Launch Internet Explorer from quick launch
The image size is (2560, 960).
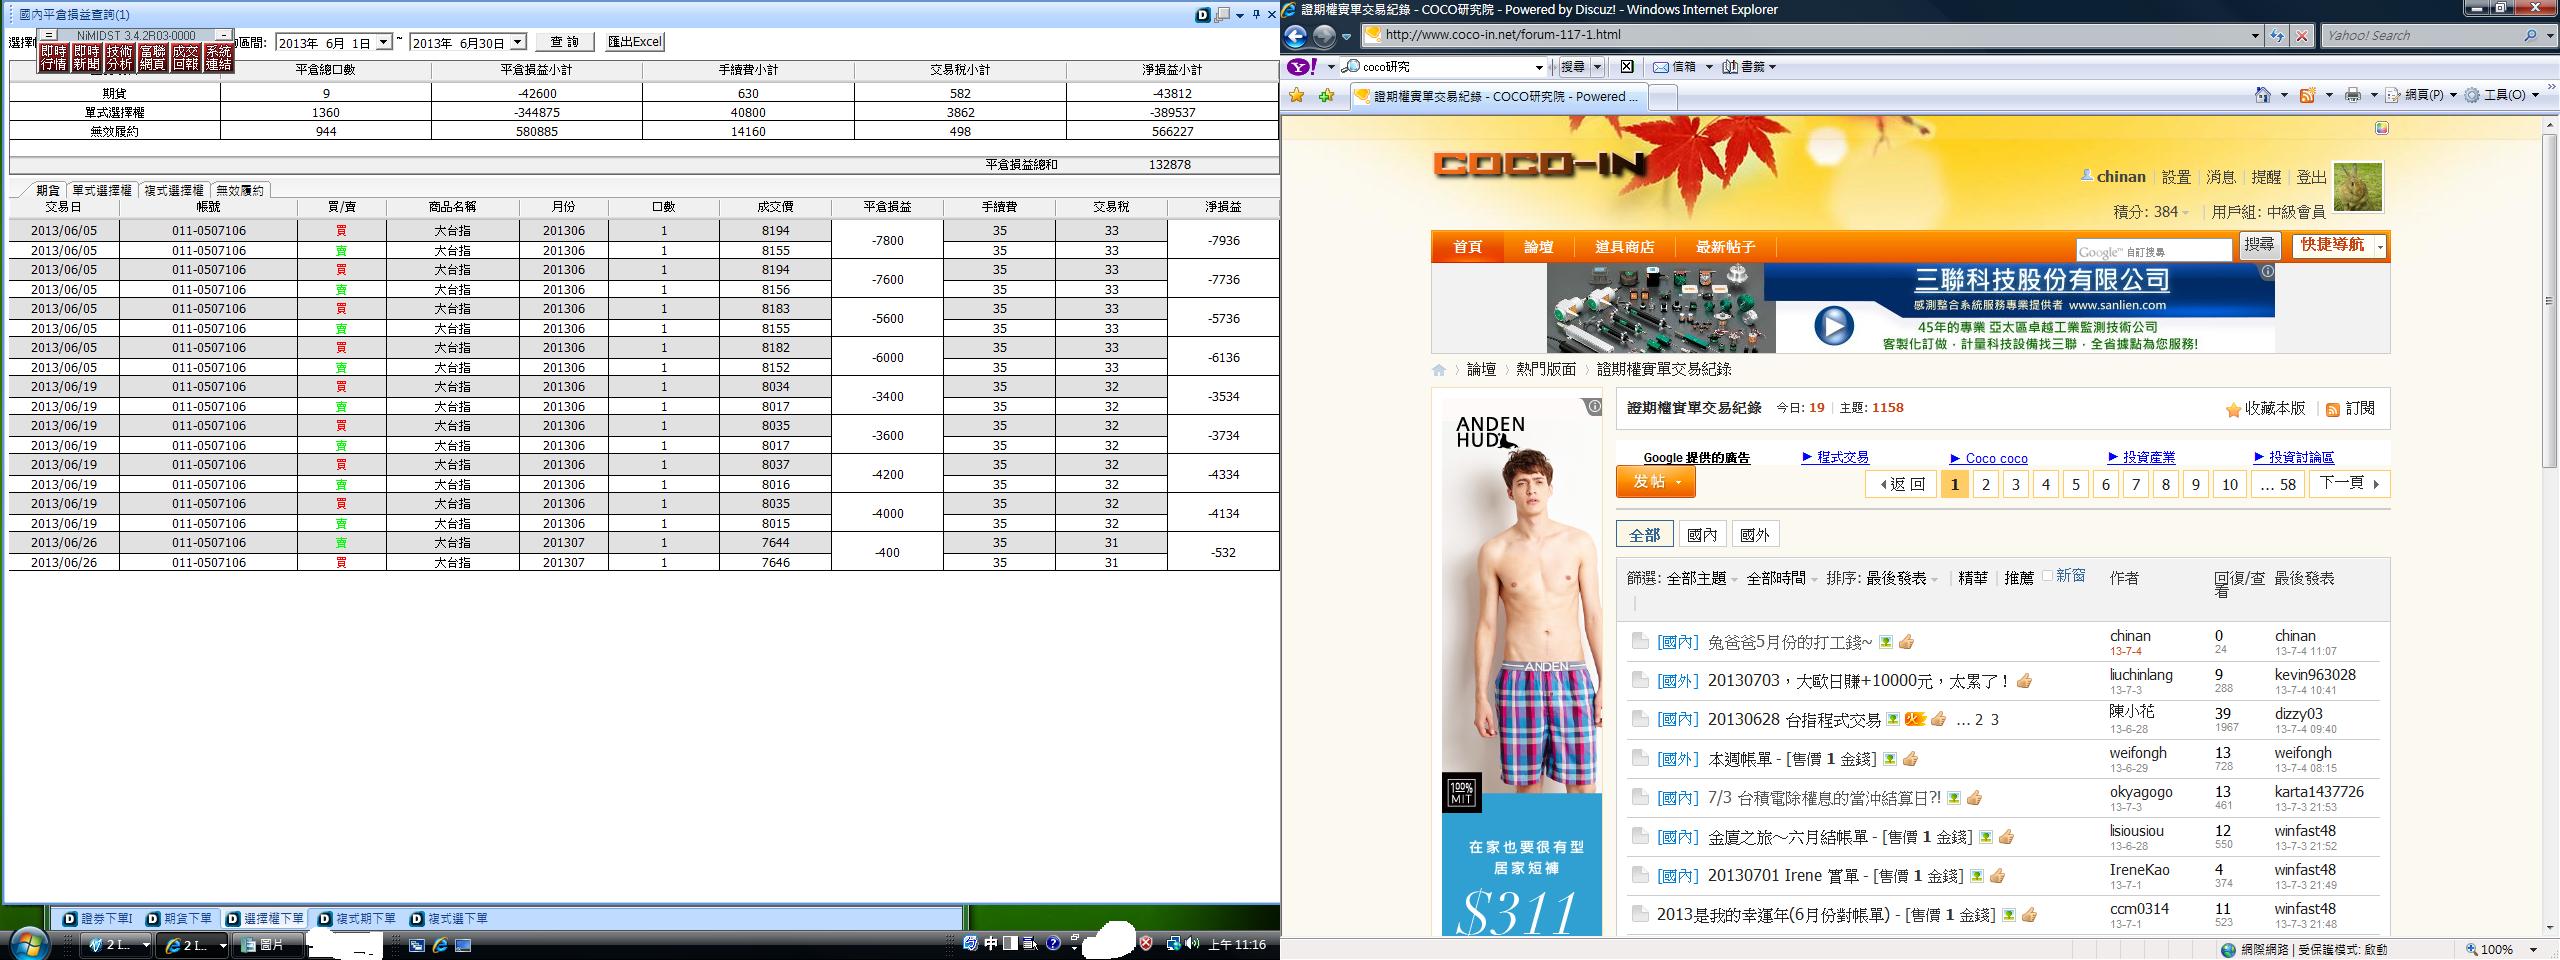[439, 945]
